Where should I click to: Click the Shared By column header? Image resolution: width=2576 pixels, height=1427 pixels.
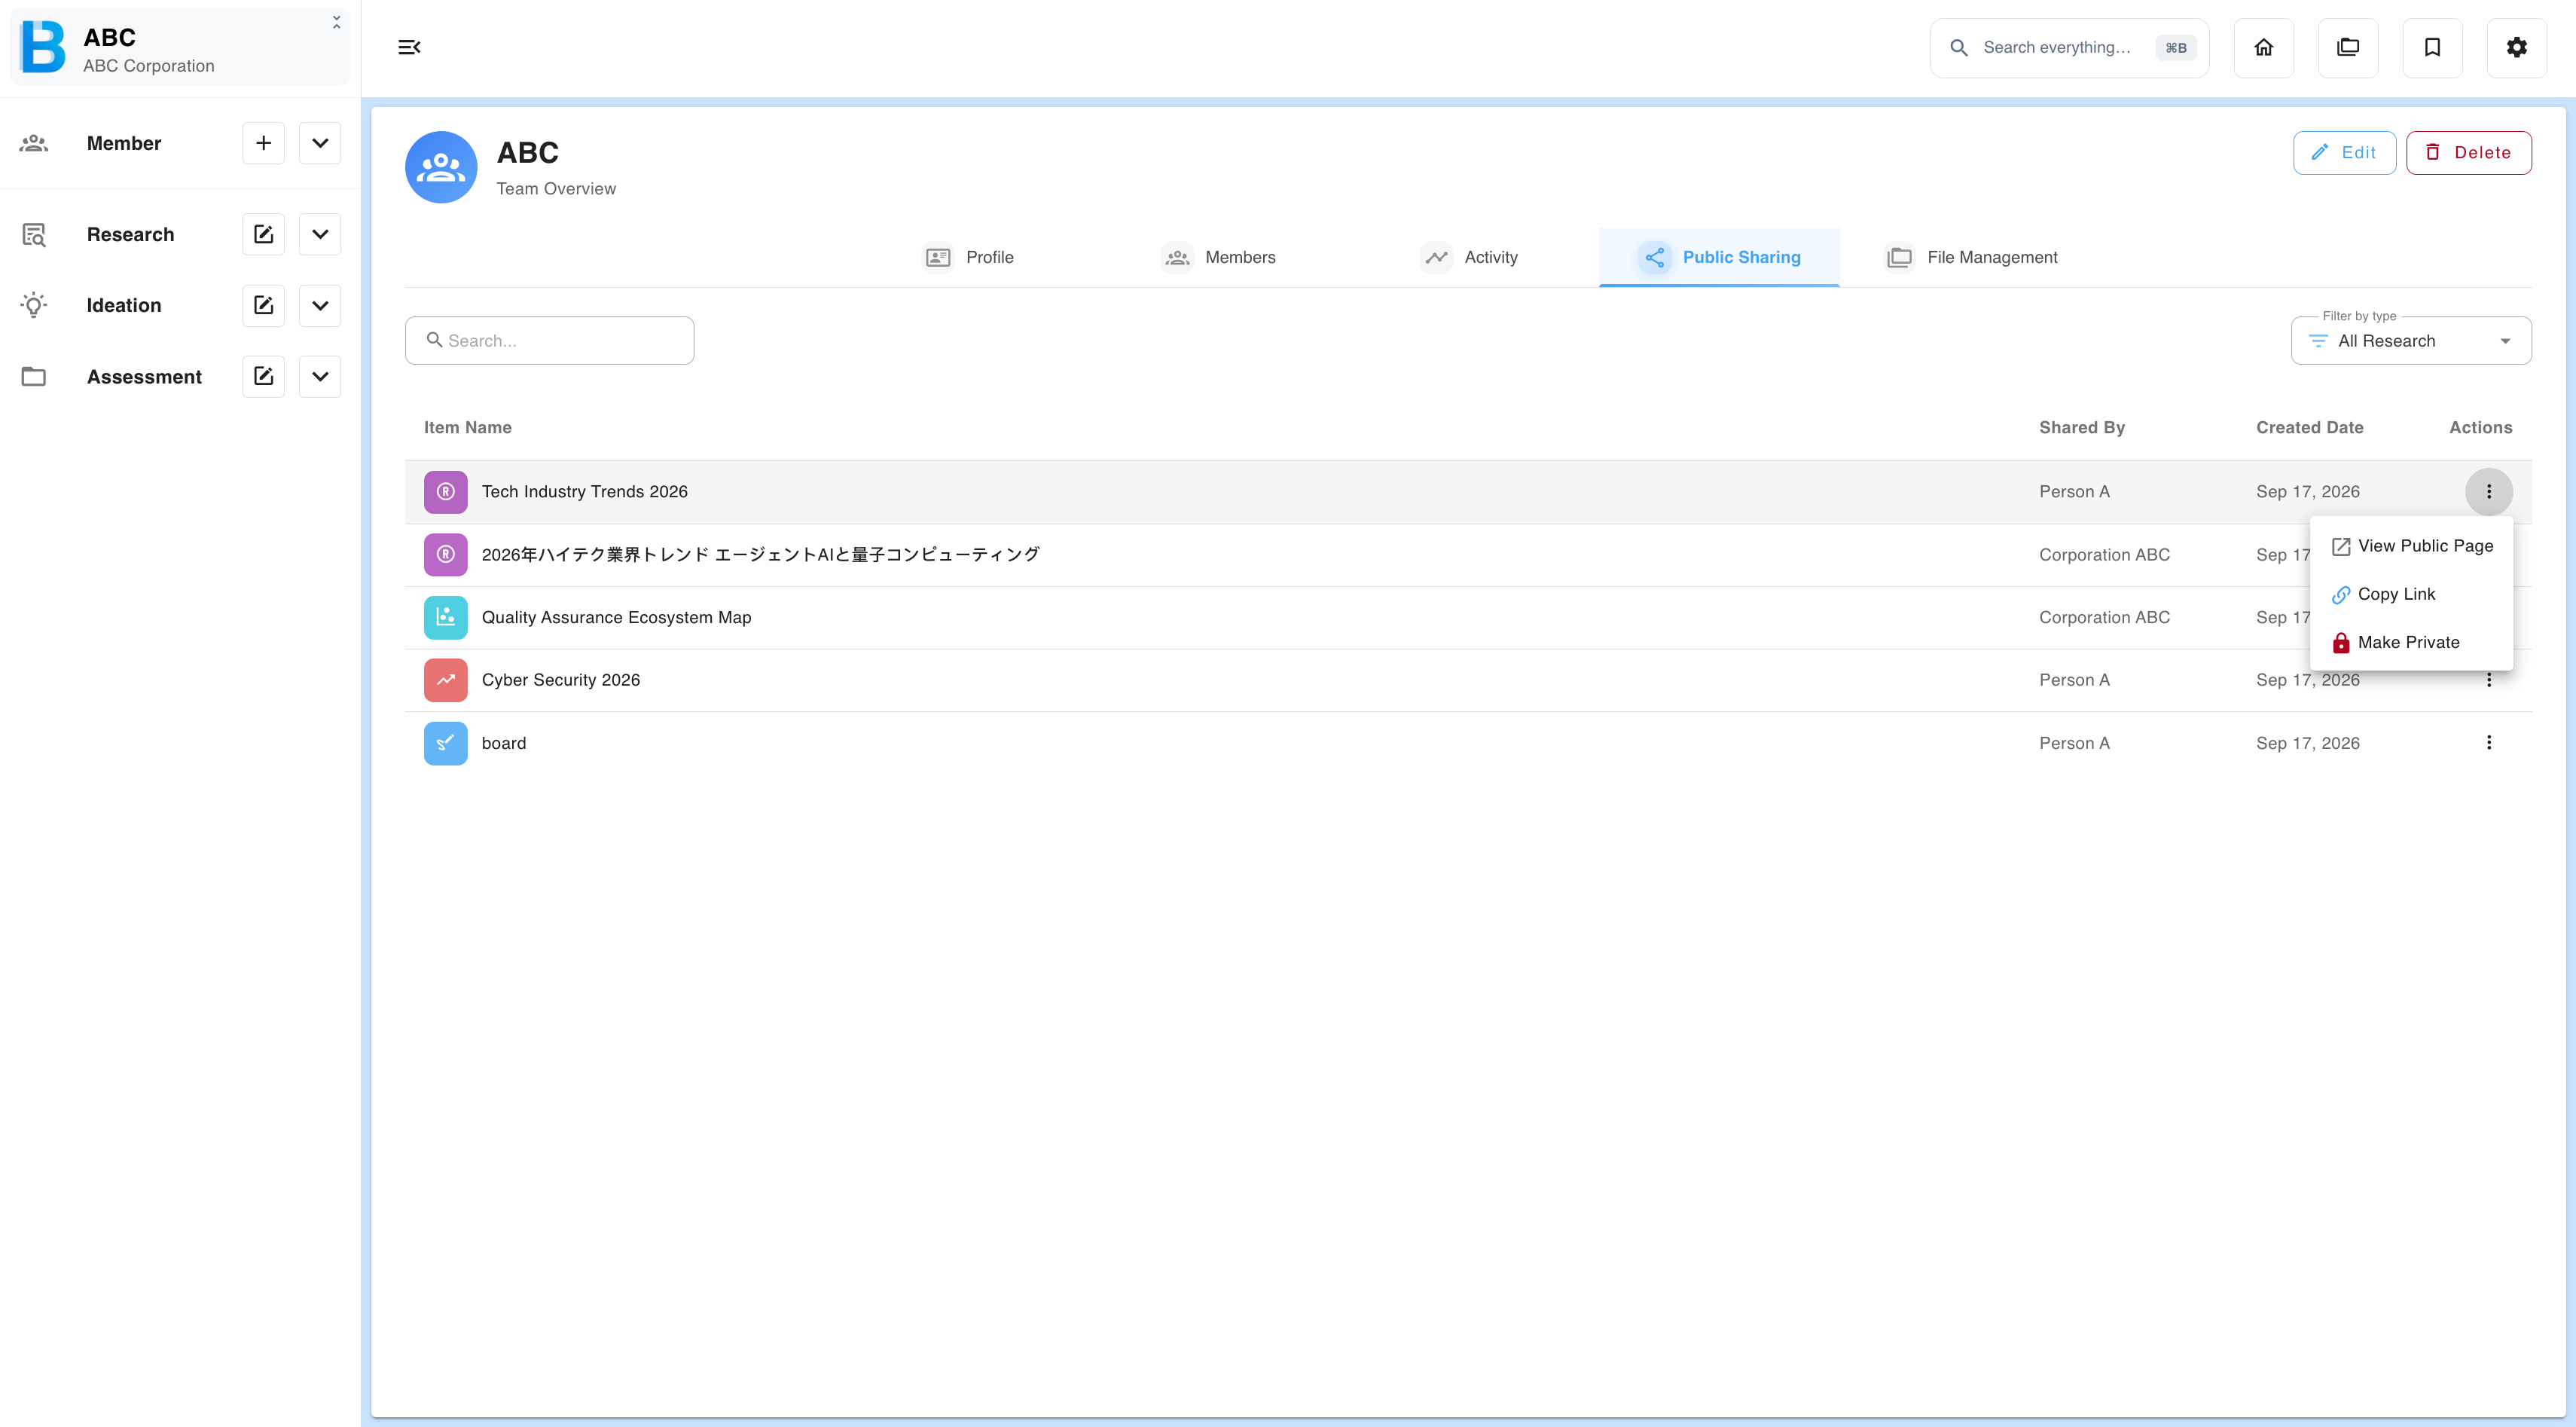click(x=2082, y=428)
